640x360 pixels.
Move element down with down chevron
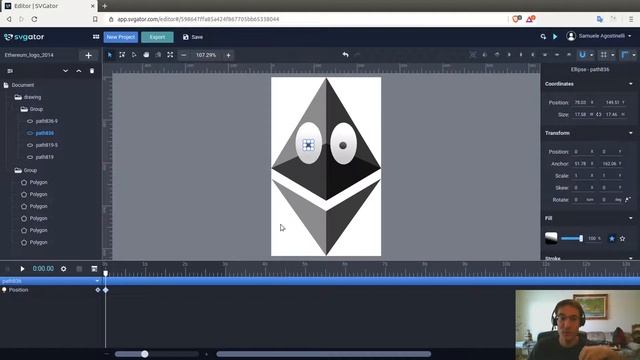(x=65, y=71)
